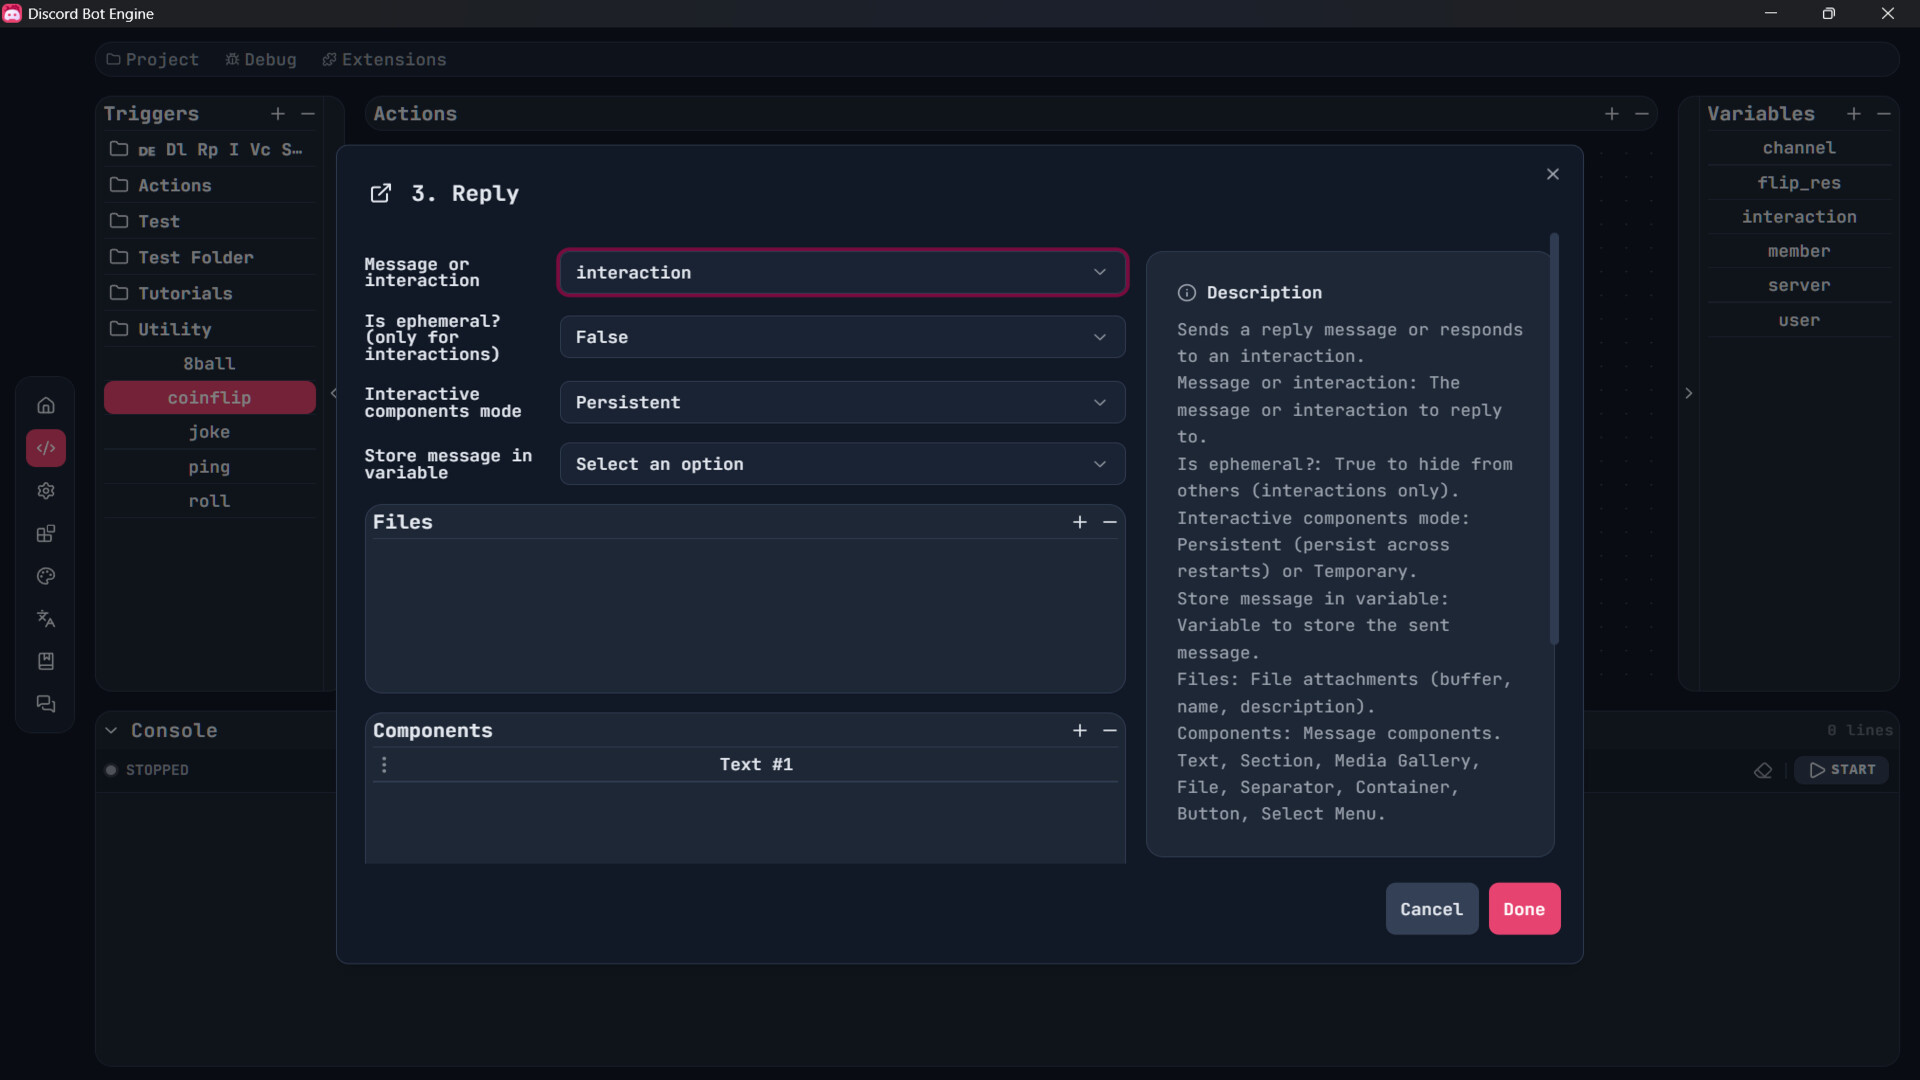
Task: Remove component with Components minus icon
Action: click(x=1110, y=731)
